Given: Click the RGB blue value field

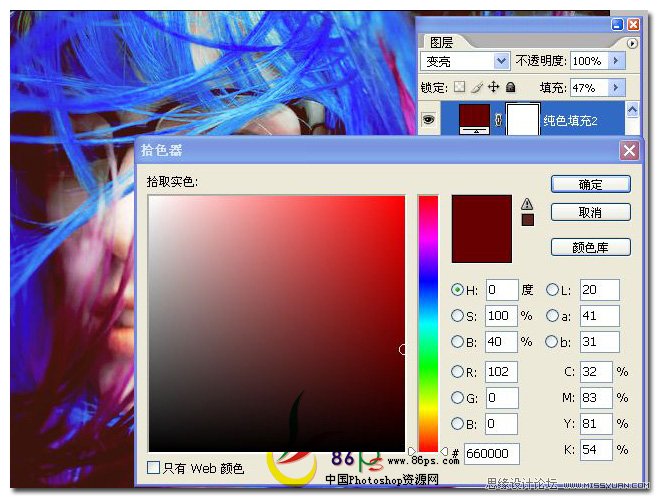Looking at the screenshot, I should (501, 424).
